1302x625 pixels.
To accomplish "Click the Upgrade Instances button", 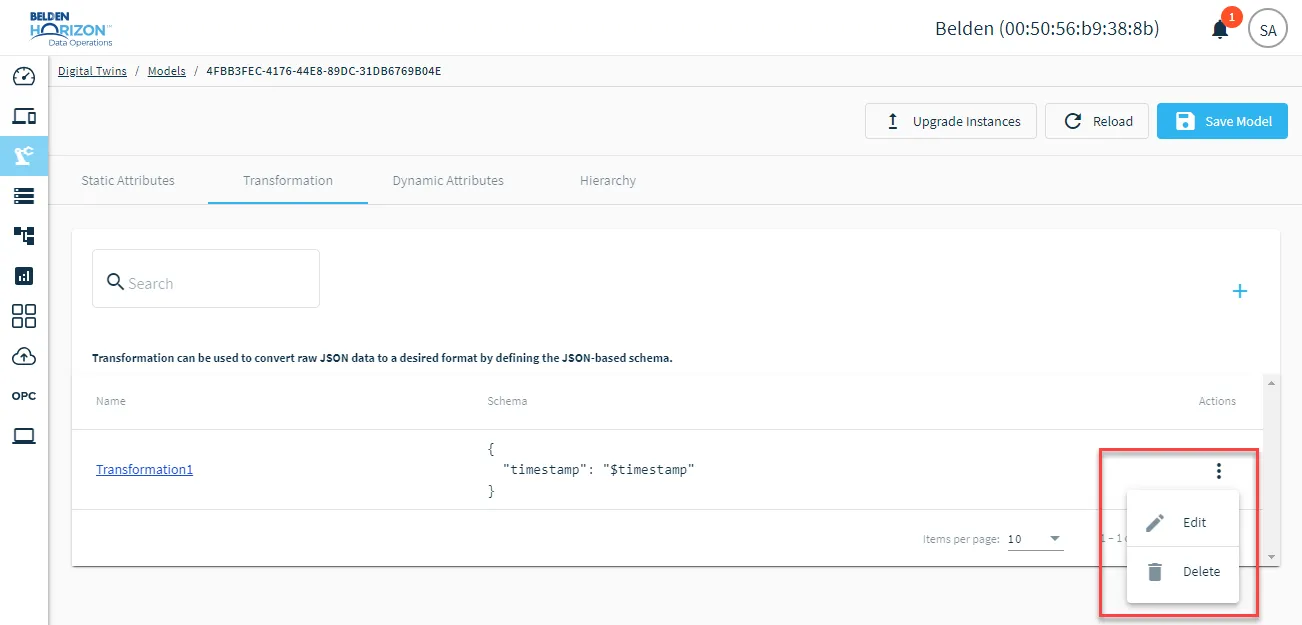I will click(x=950, y=121).
